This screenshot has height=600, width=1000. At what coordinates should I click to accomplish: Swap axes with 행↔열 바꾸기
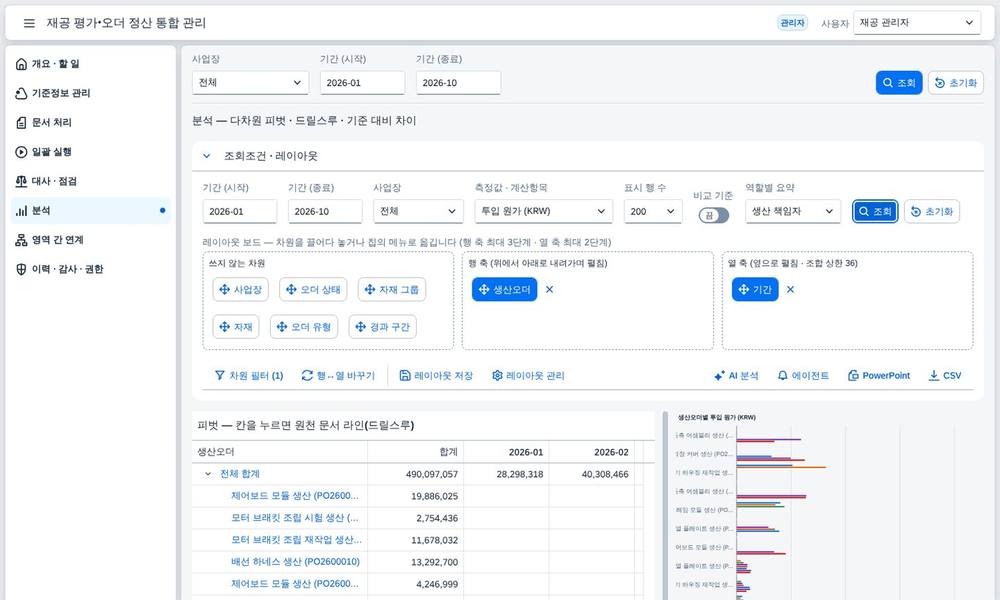[338, 376]
